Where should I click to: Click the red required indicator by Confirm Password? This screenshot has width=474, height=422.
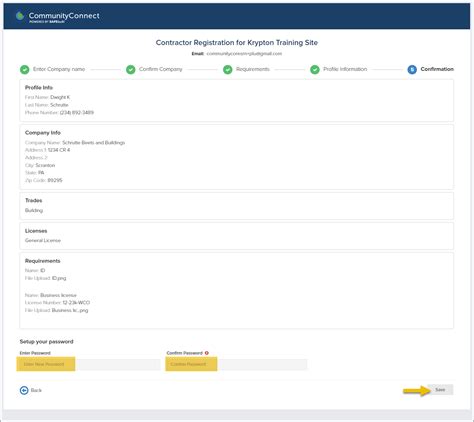[x=207, y=353]
